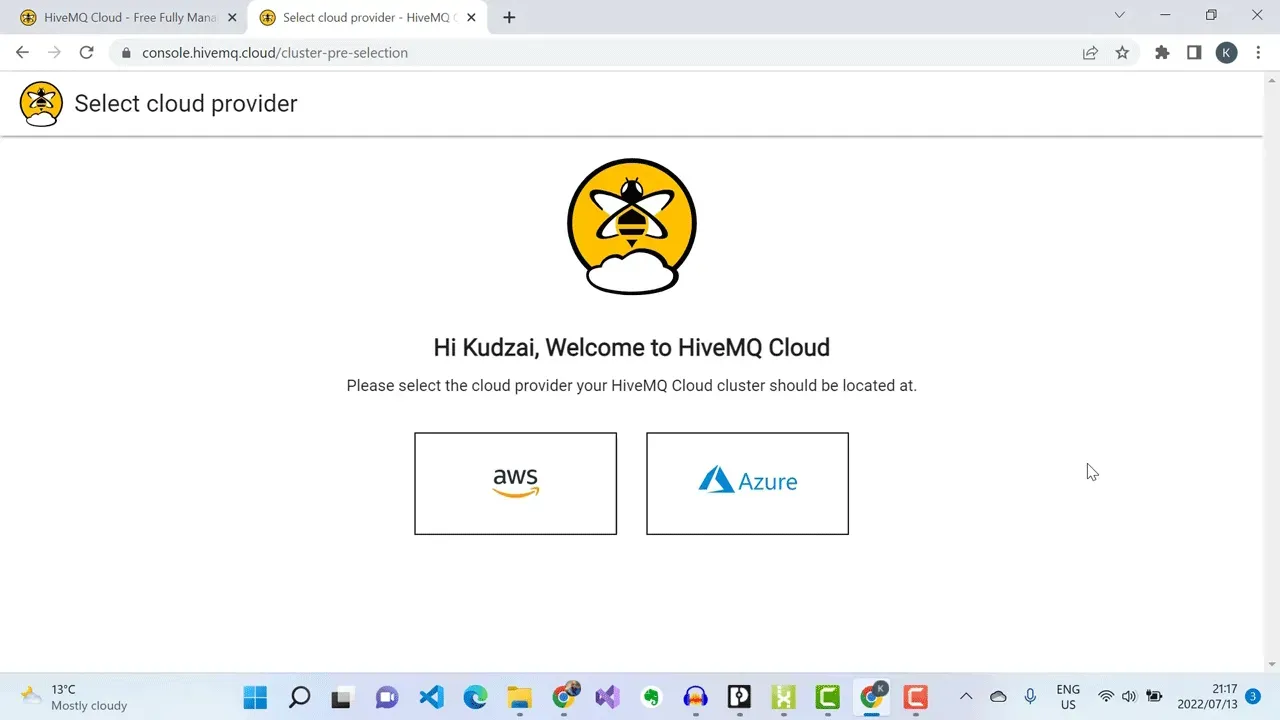The image size is (1280, 720).
Task: Launch Visual Studio Code from taskbar
Action: pos(431,697)
